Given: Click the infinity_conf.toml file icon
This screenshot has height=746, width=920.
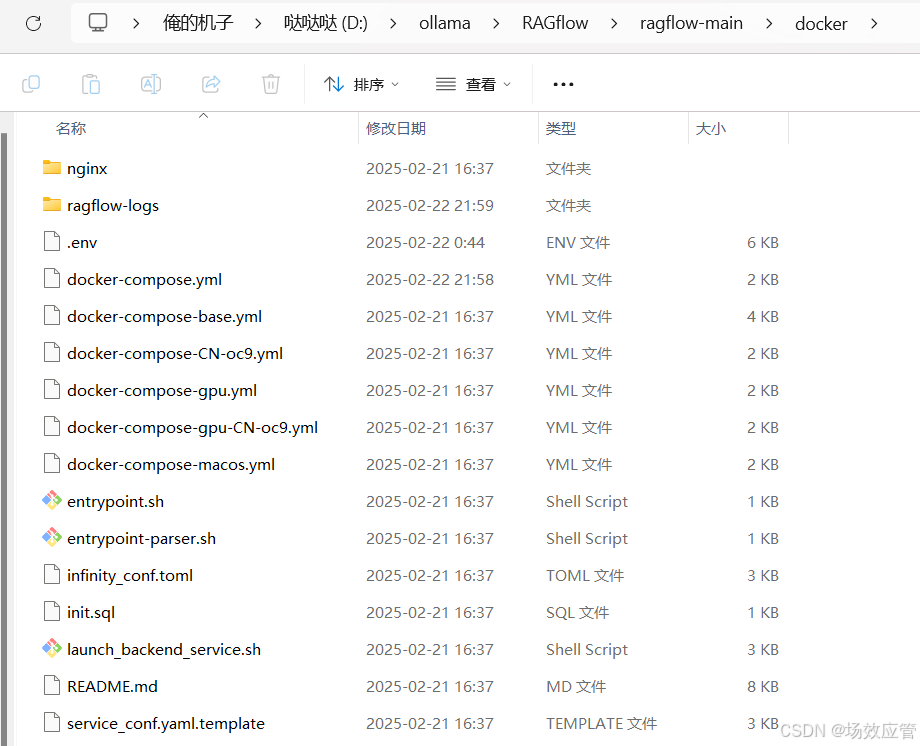Looking at the screenshot, I should (x=52, y=574).
